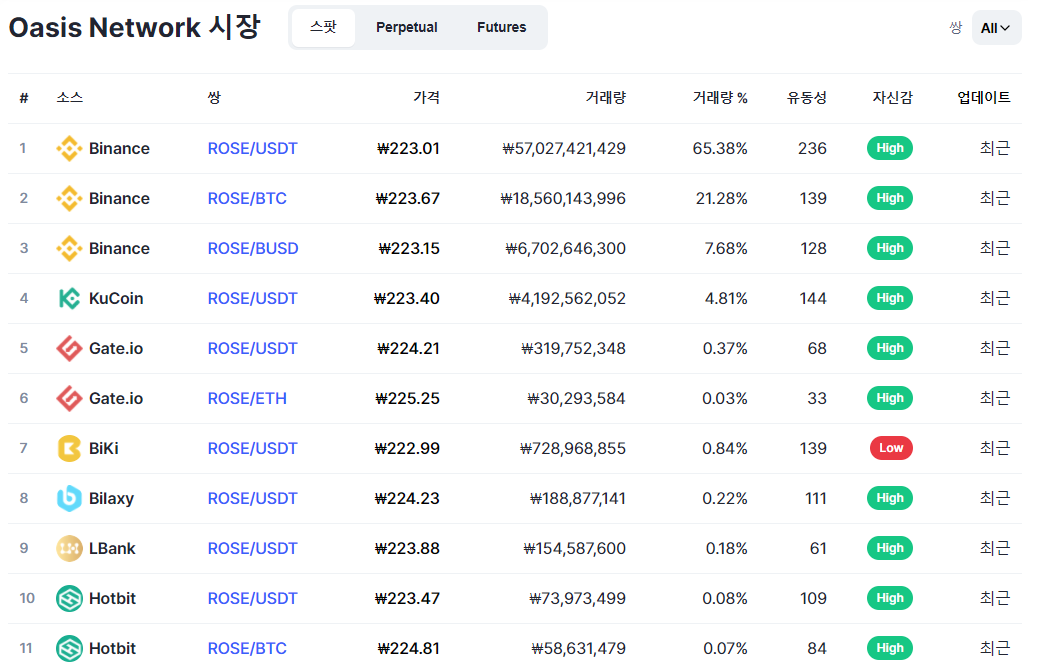Sort by the 가격 column header
This screenshot has height=672, width=1037.
coord(427,98)
